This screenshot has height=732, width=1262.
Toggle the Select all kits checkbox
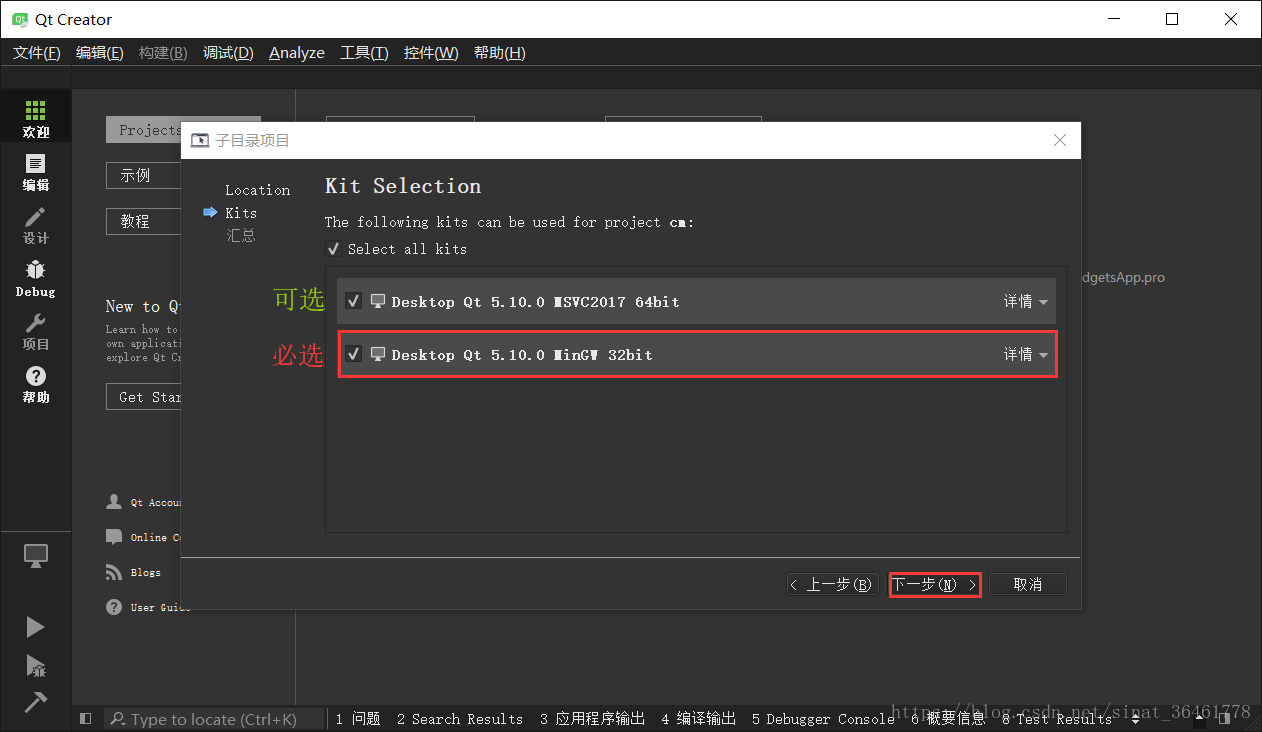(333, 249)
